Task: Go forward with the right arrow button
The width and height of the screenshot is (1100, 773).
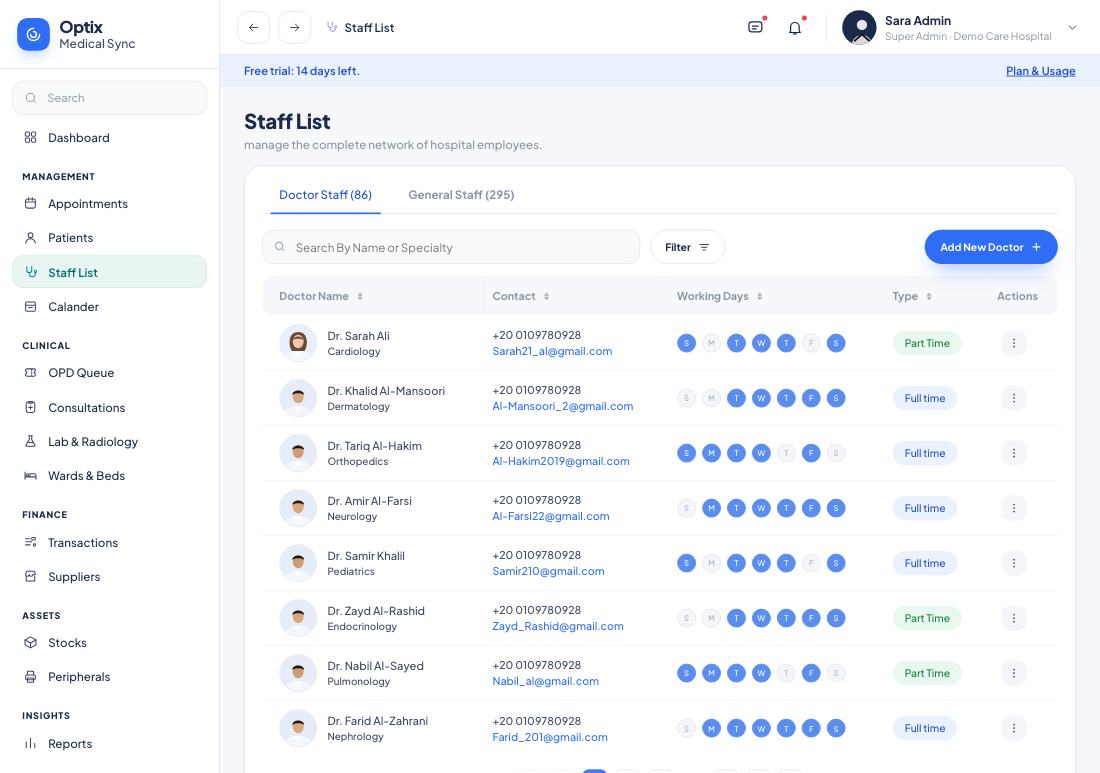Action: point(295,27)
